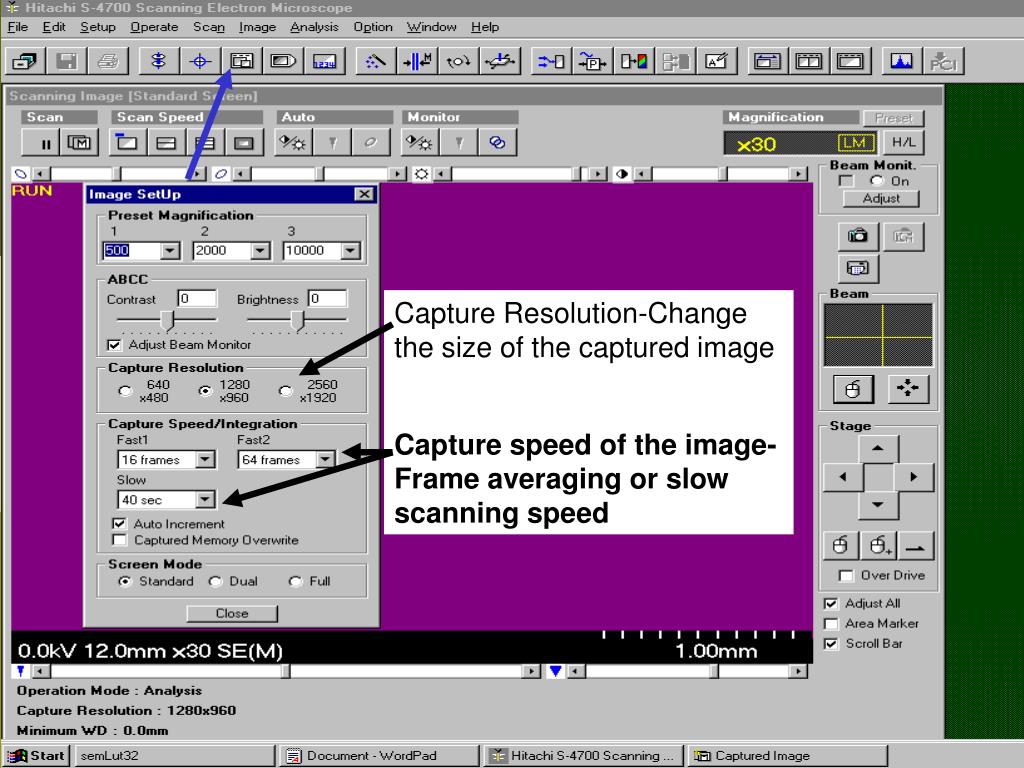
Task: Move stage up with the up arrow
Action: (878, 449)
